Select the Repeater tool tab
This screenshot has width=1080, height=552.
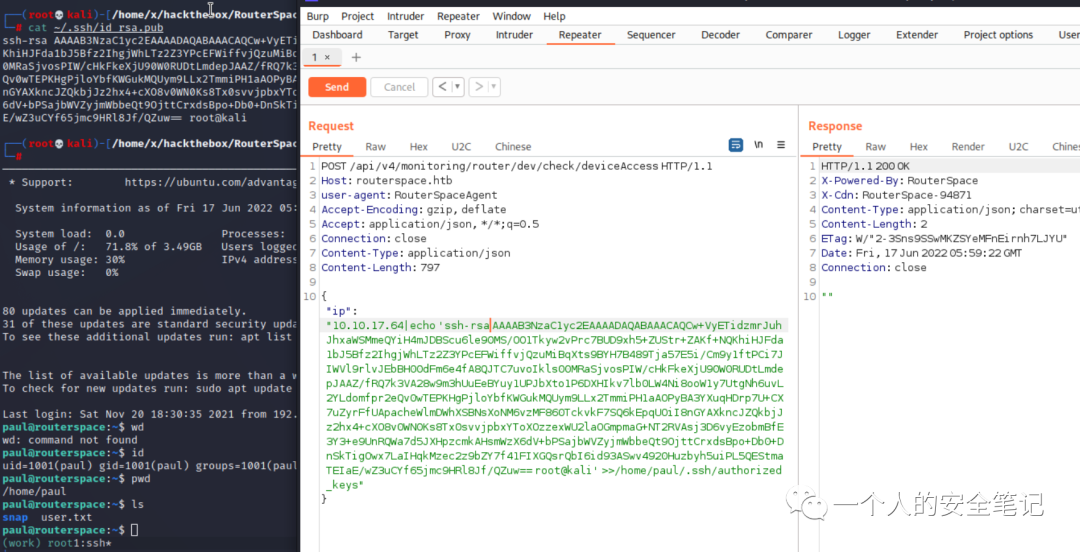(580, 34)
